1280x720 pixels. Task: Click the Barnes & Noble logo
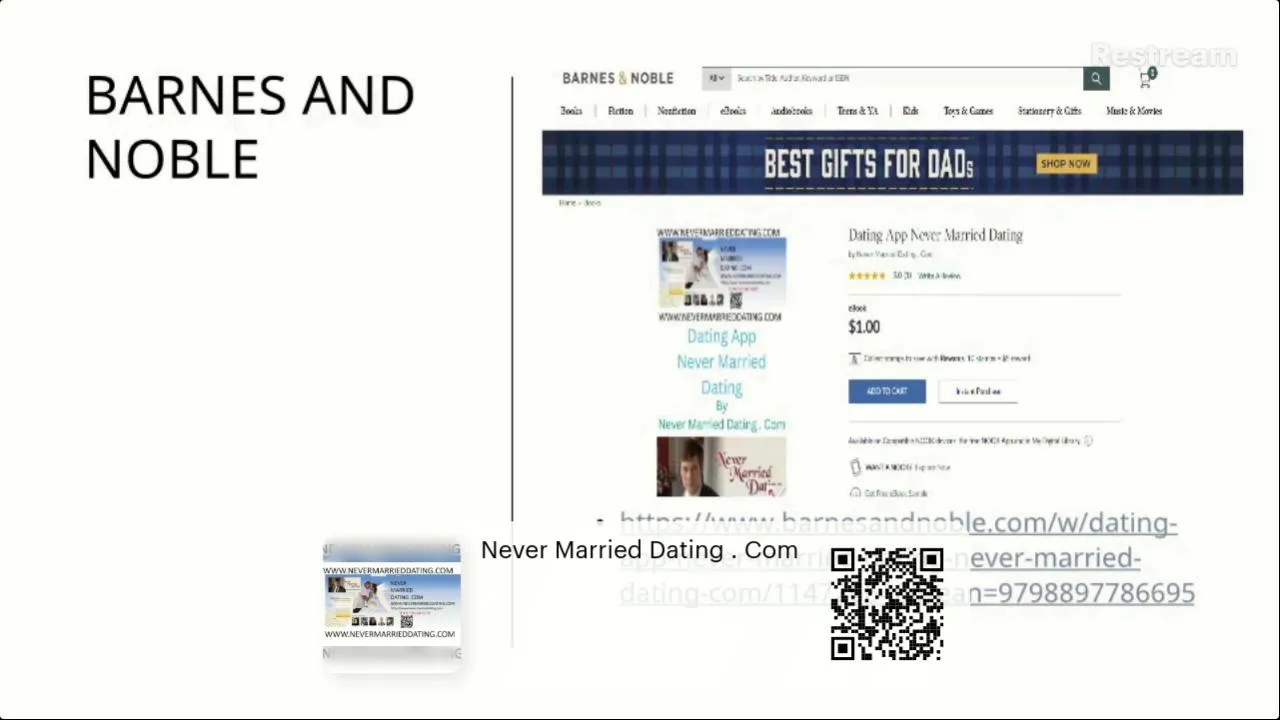(618, 78)
